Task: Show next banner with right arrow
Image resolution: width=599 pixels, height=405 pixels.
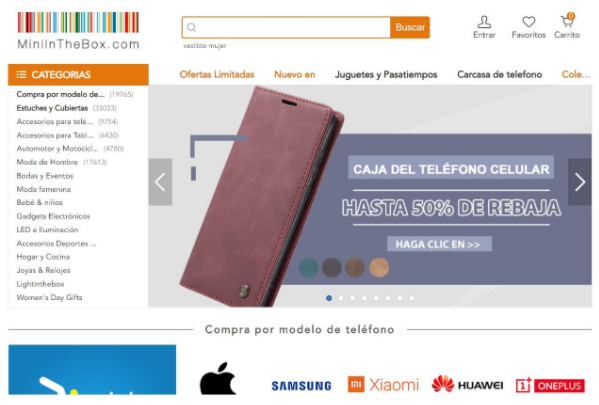Action: (580, 182)
